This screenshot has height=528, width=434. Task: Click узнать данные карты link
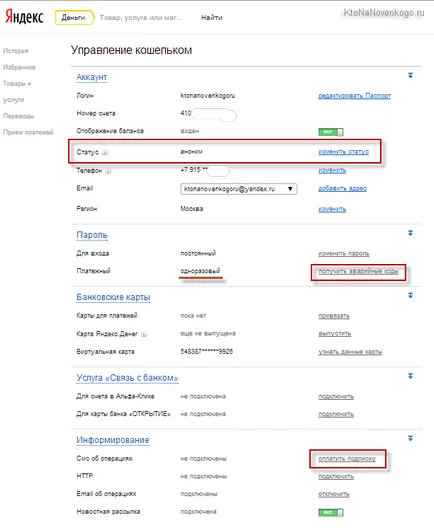350,352
